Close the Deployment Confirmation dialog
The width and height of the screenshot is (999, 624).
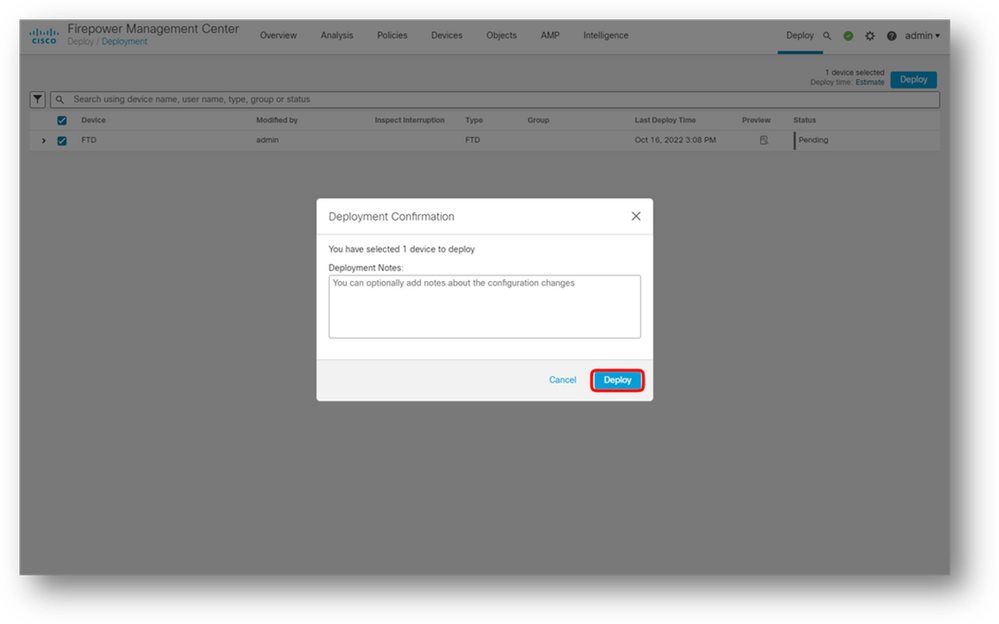tap(636, 216)
